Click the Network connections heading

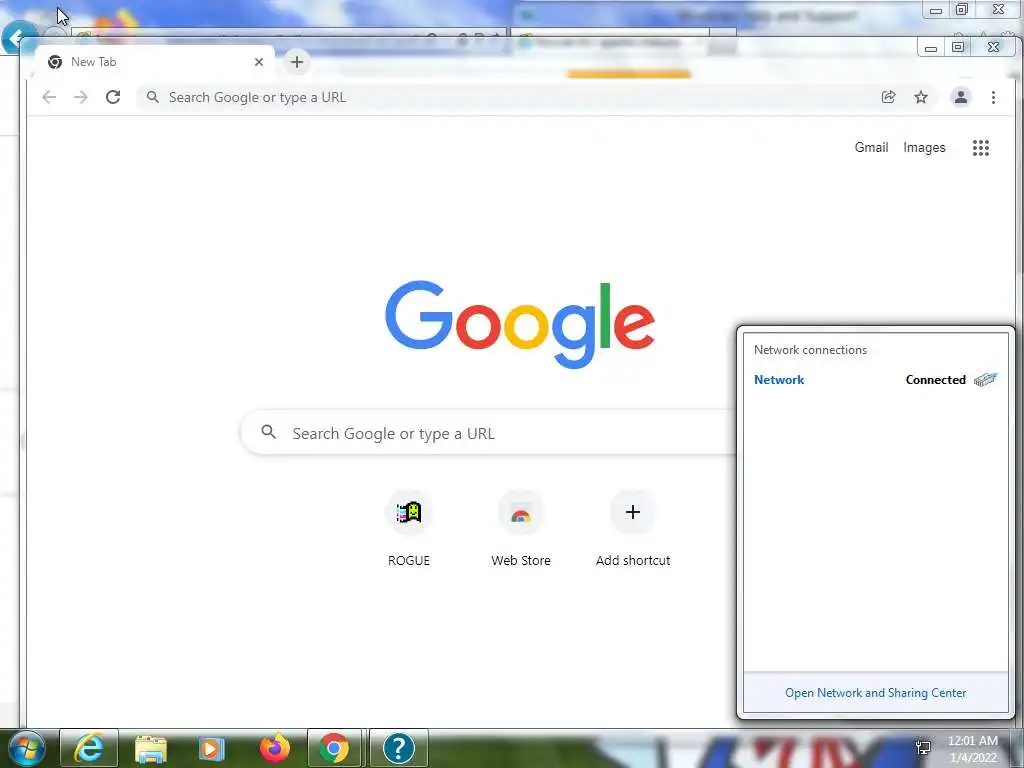810,350
